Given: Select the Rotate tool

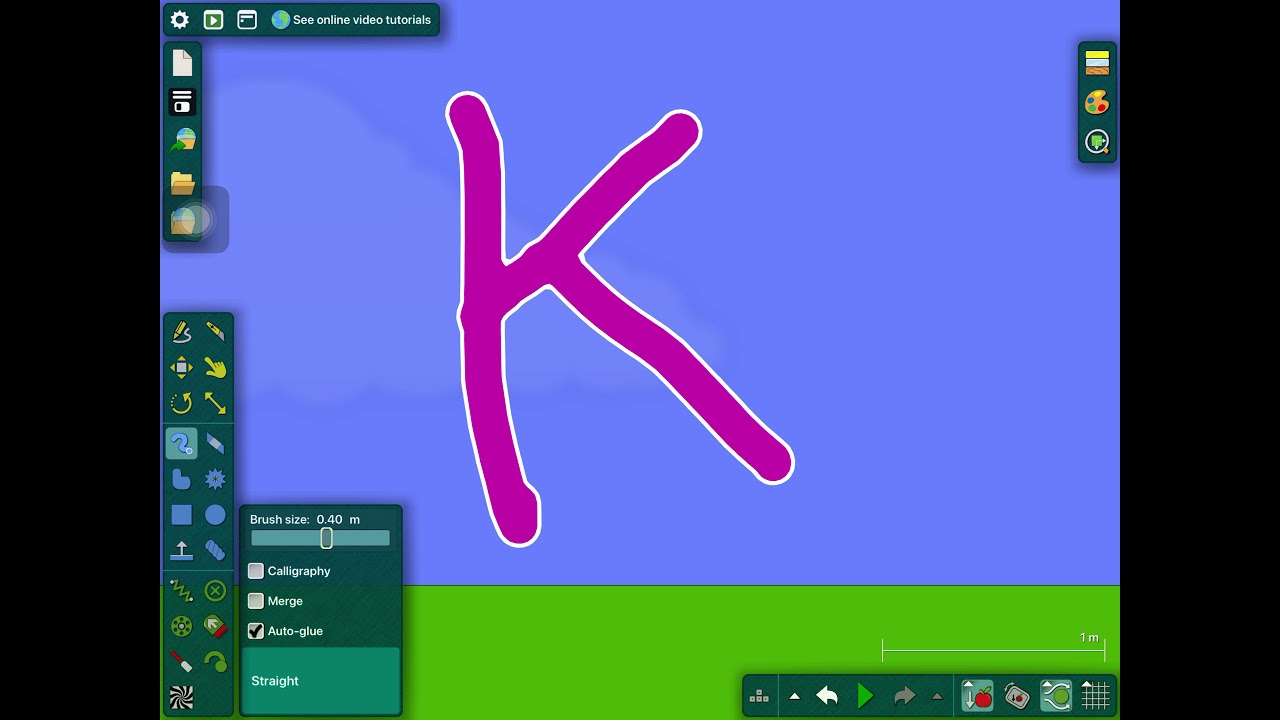Looking at the screenshot, I should 181,403.
